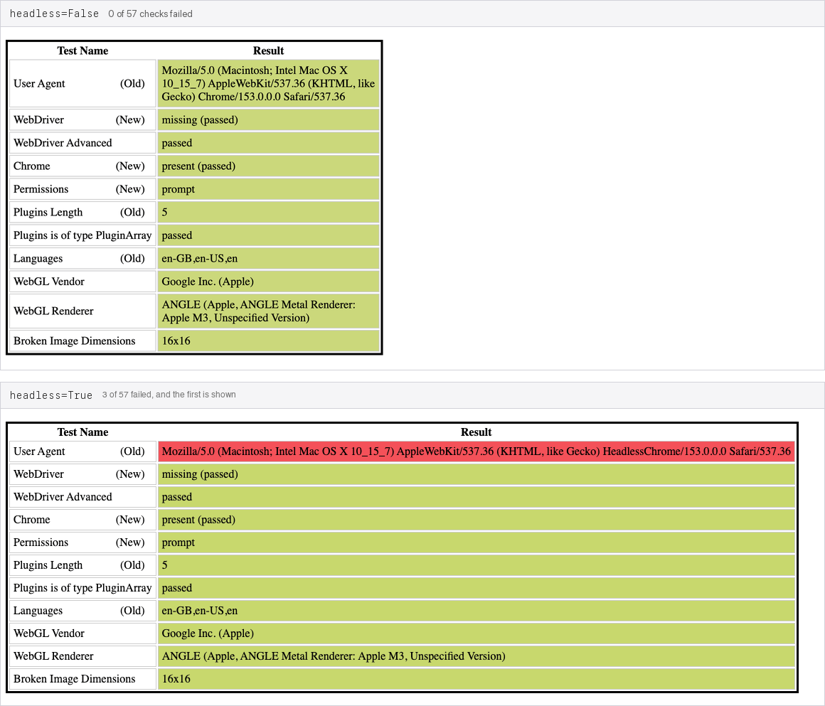
Task: Click 'prompt' result in headless=False table
Action: point(268,189)
